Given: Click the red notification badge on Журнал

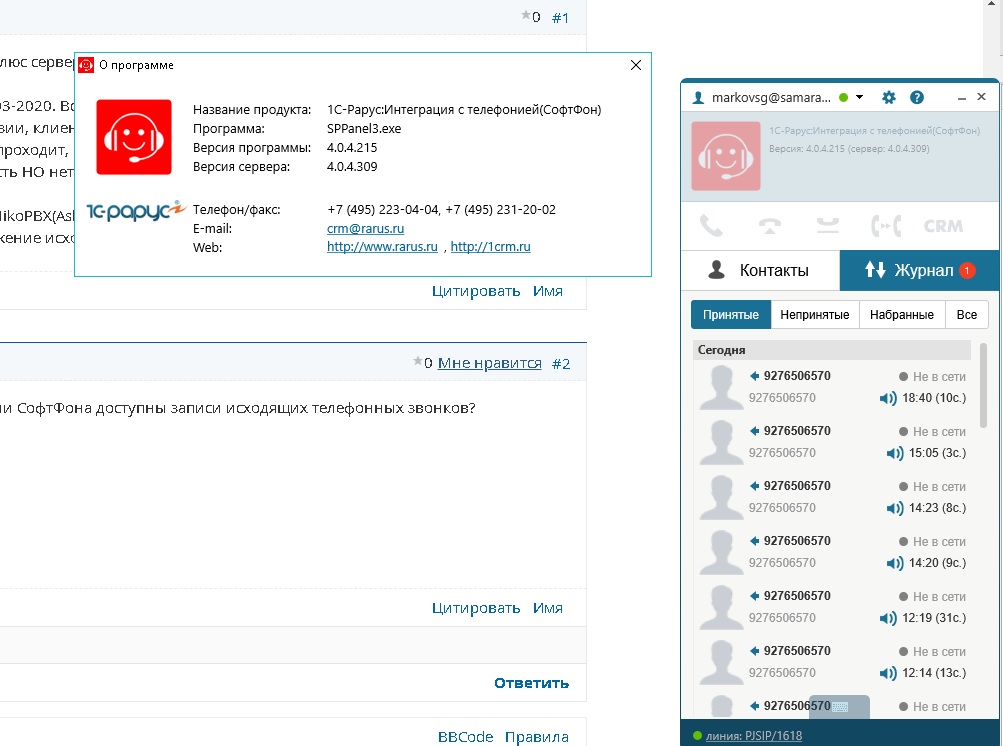Looking at the screenshot, I should tap(967, 270).
